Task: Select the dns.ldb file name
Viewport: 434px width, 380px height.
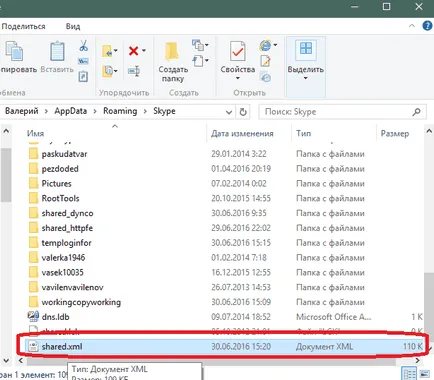Action: pos(55,317)
